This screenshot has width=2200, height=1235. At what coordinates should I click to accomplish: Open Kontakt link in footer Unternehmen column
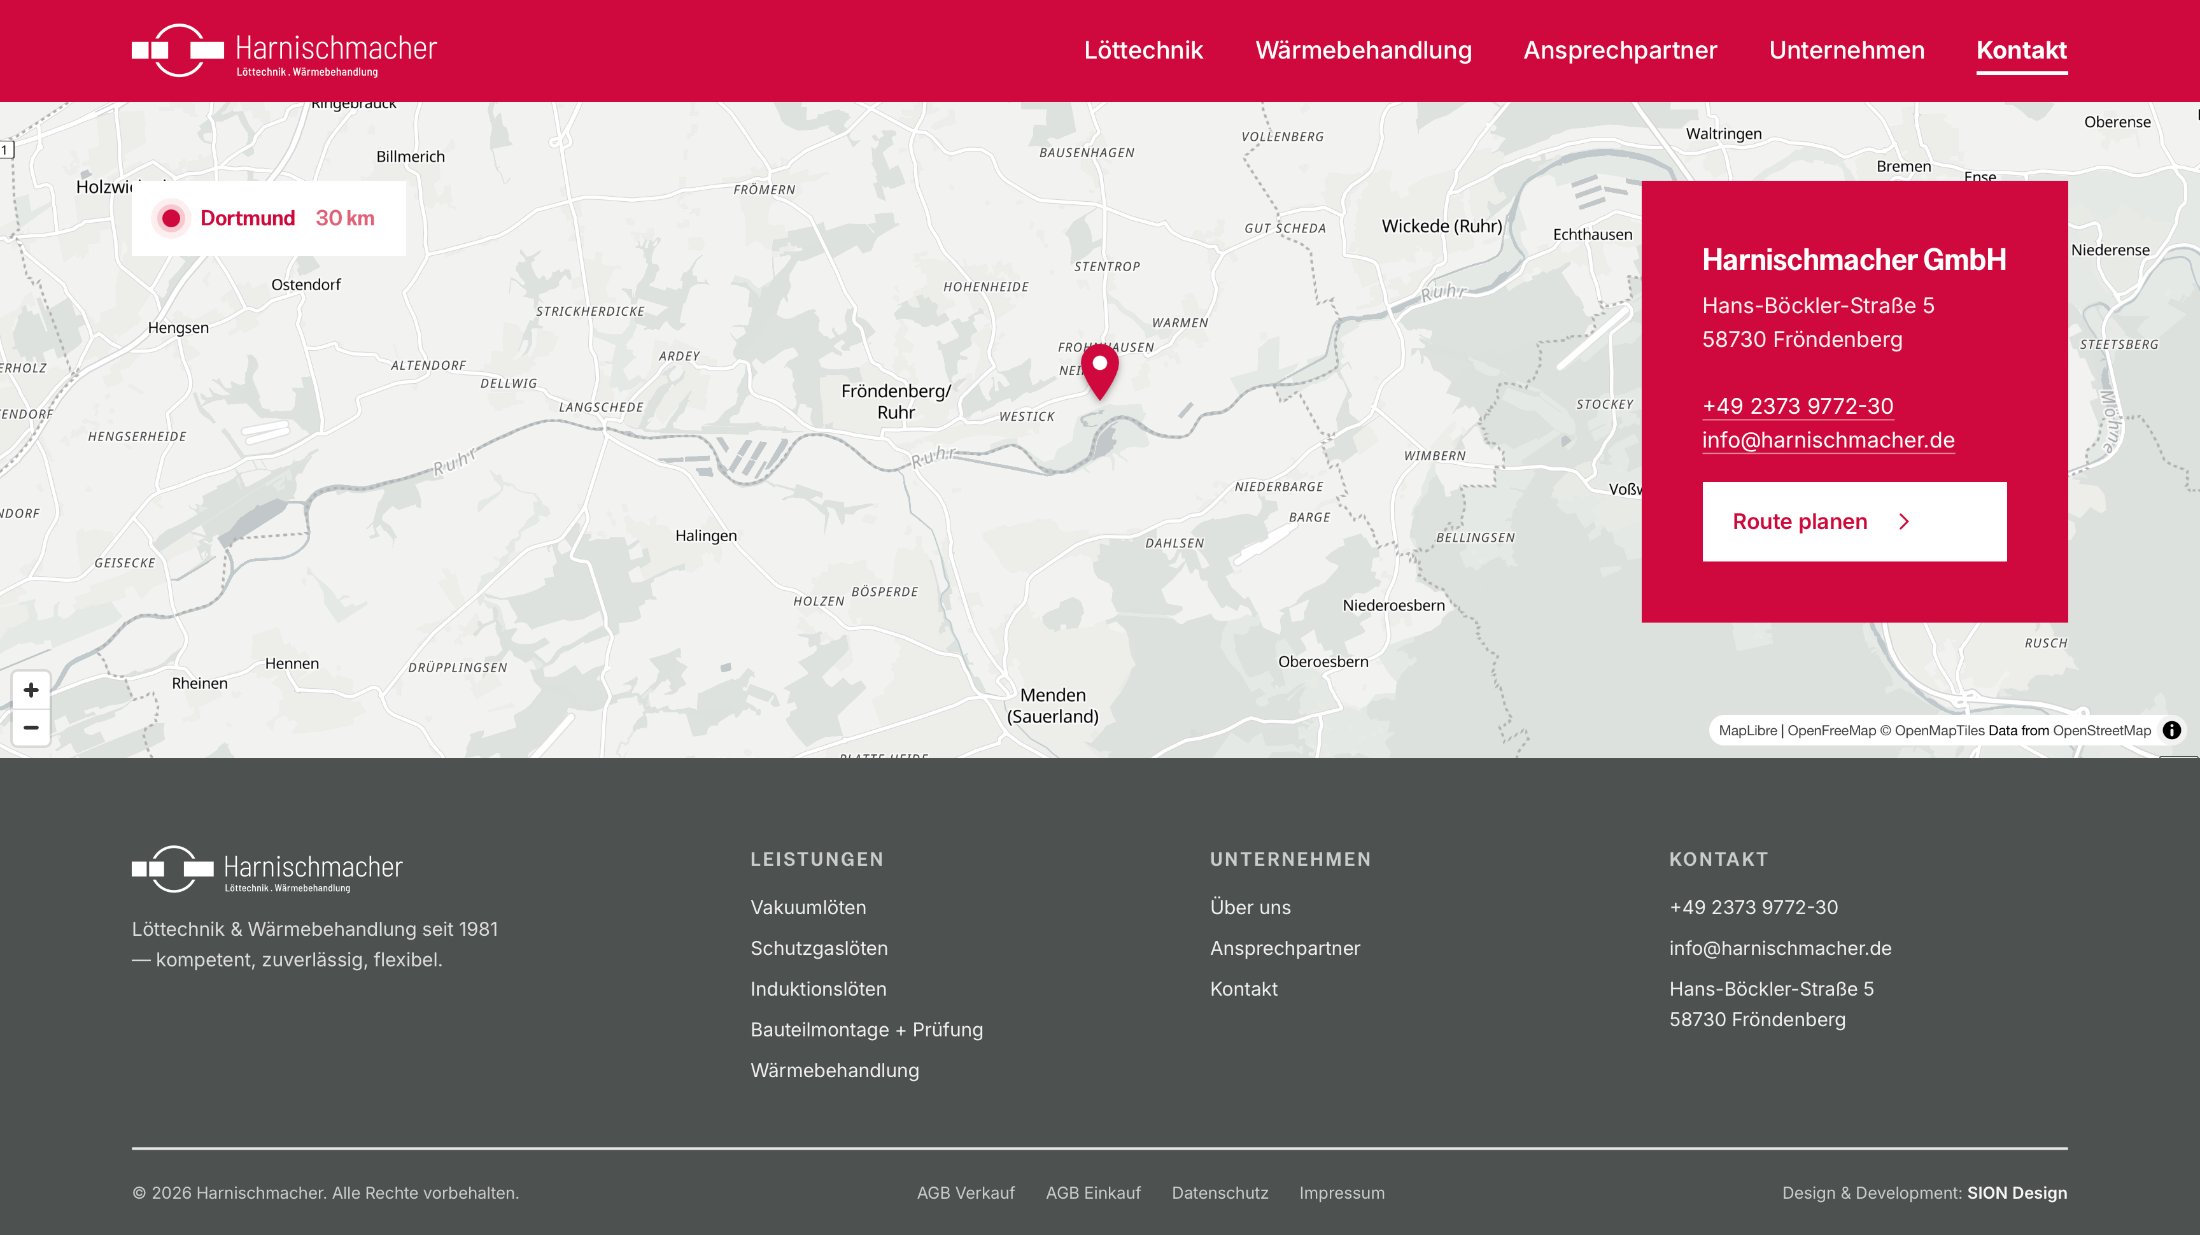tap(1243, 989)
